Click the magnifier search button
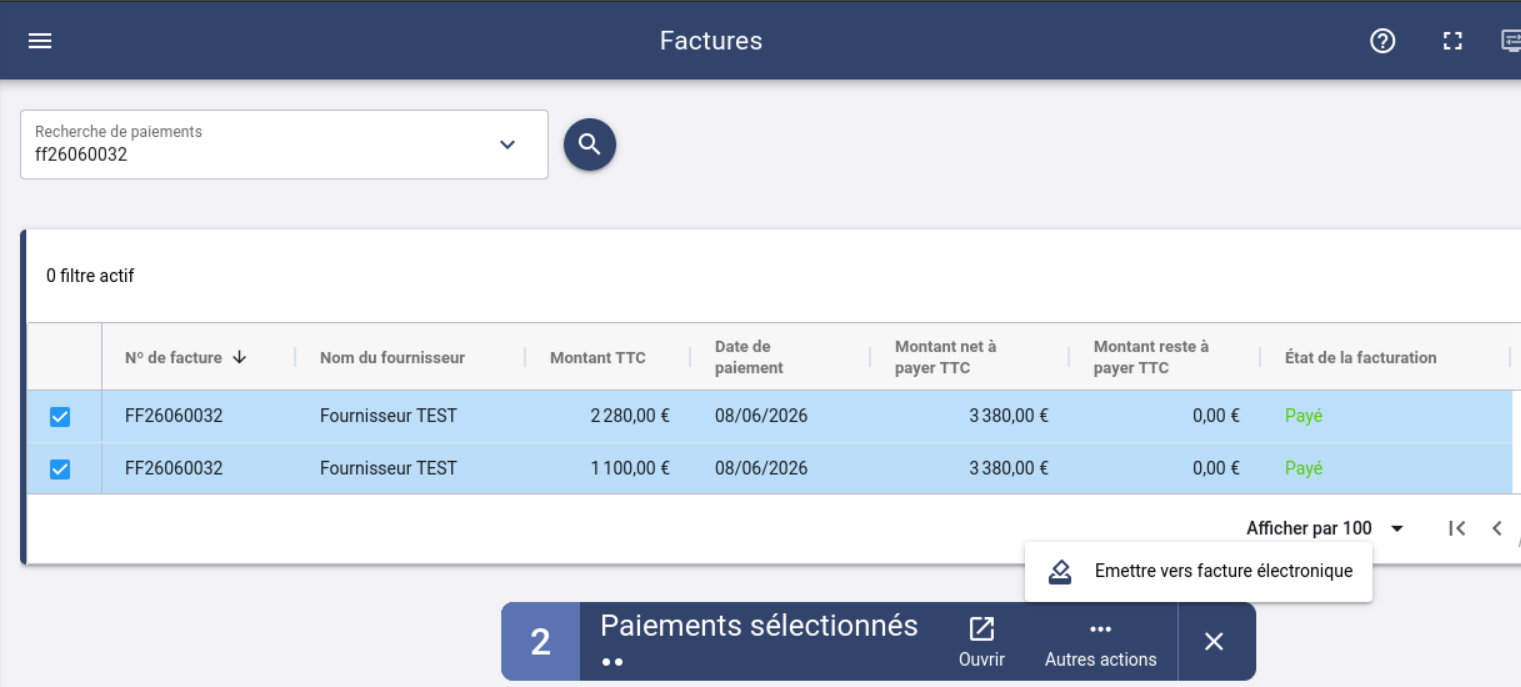This screenshot has width=1521, height=687. coord(590,144)
